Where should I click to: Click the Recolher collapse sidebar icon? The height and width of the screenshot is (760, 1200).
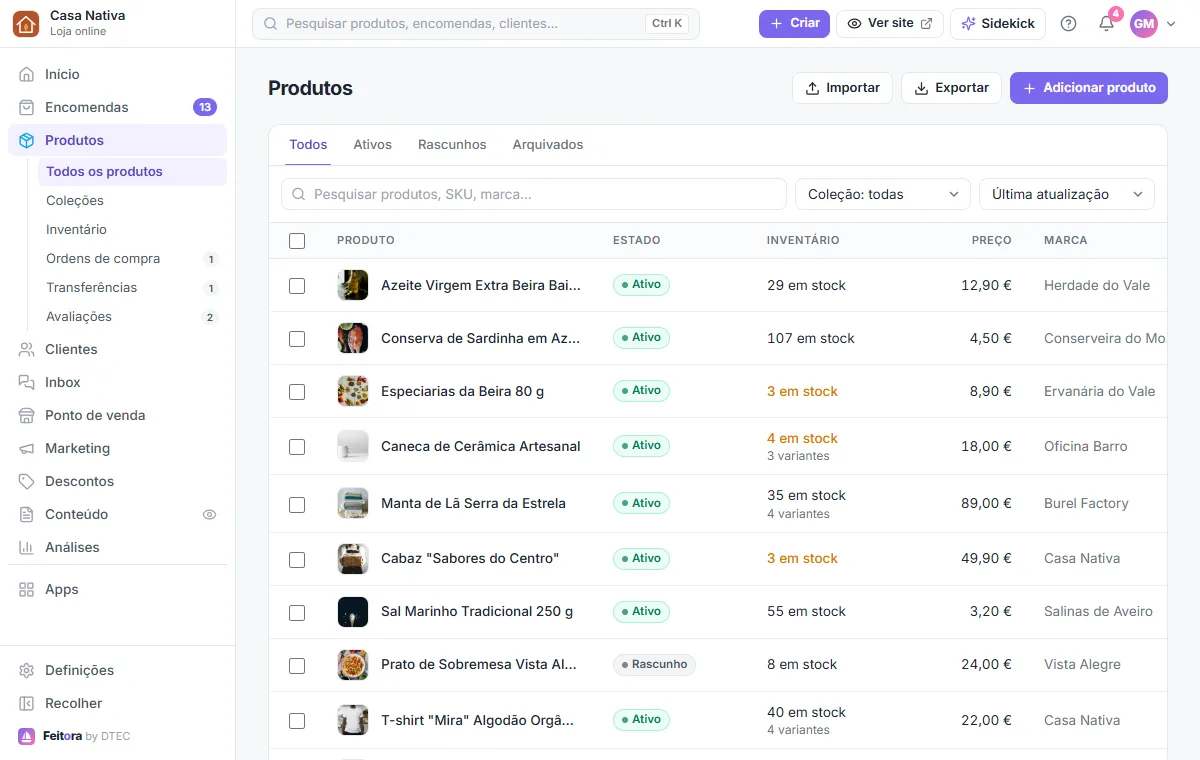point(27,703)
